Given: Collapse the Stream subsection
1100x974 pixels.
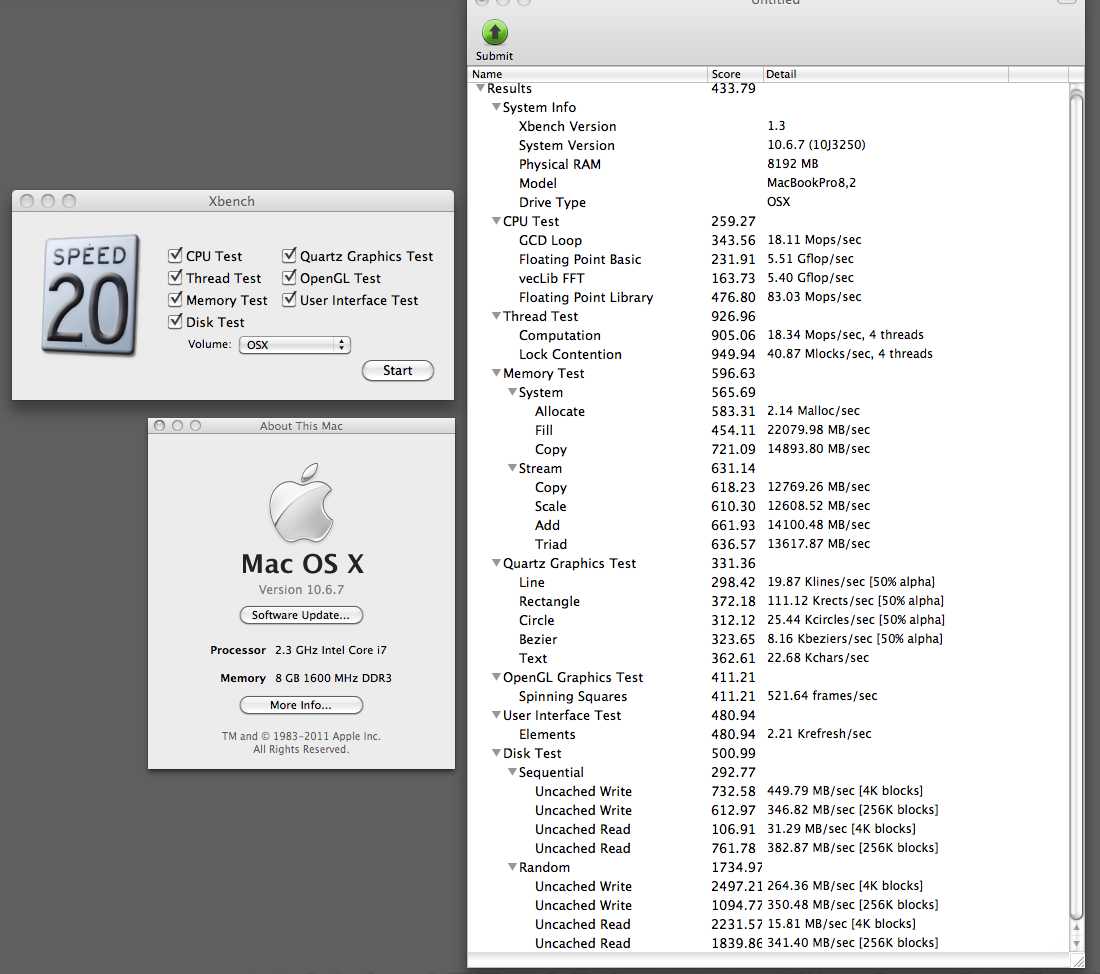Looking at the screenshot, I should coord(512,468).
